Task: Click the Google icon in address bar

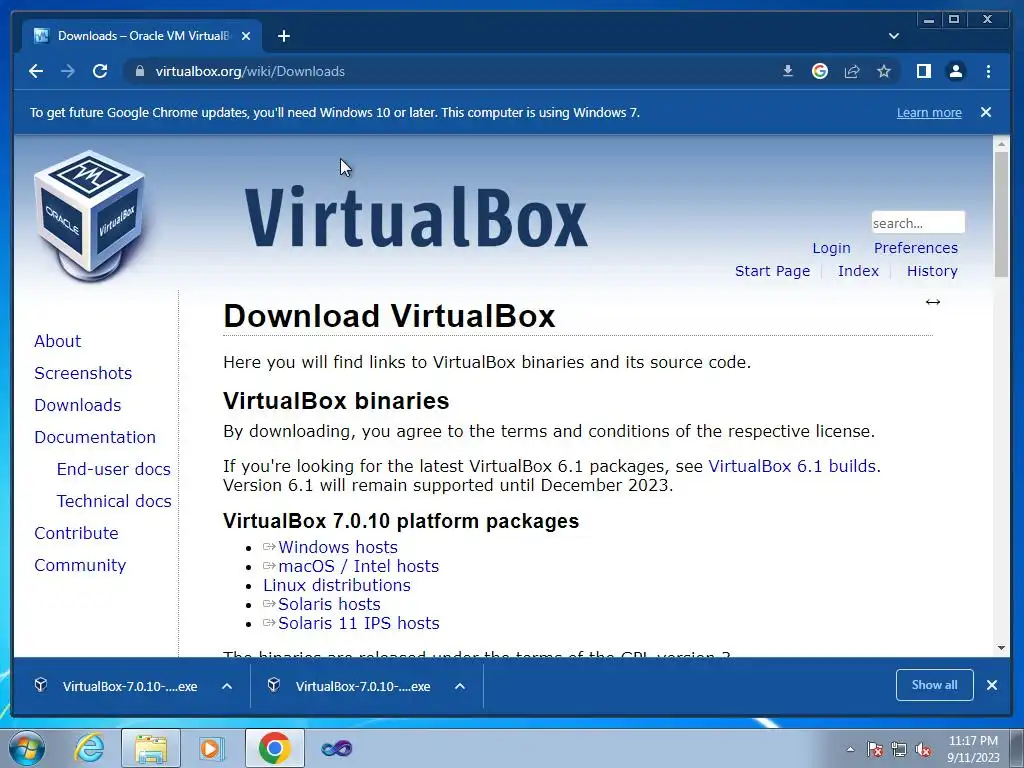Action: click(820, 71)
